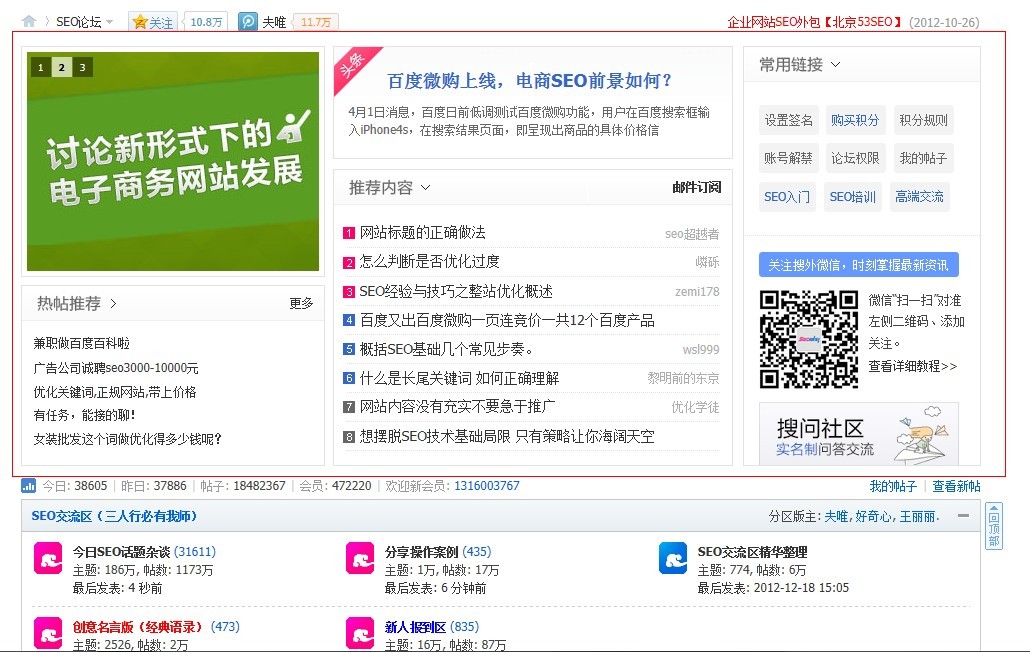Screen dimensions: 1030x652
Task: Click author name wsl999
Action: tap(701, 350)
